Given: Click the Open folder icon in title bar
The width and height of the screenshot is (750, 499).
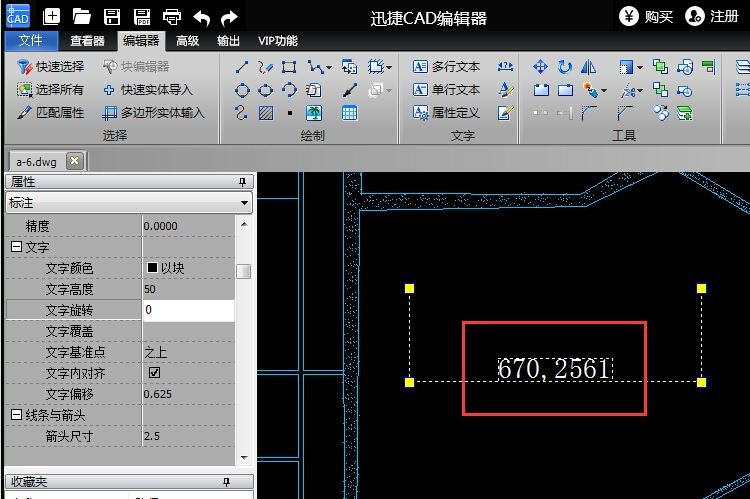Looking at the screenshot, I should click(82, 16).
